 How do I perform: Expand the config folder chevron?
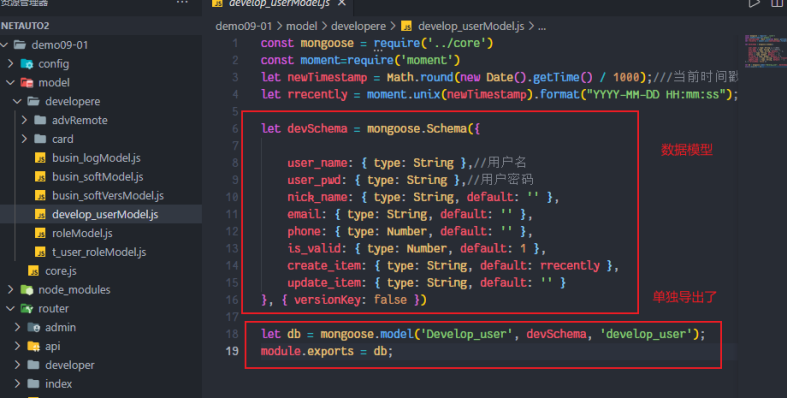click(11, 64)
